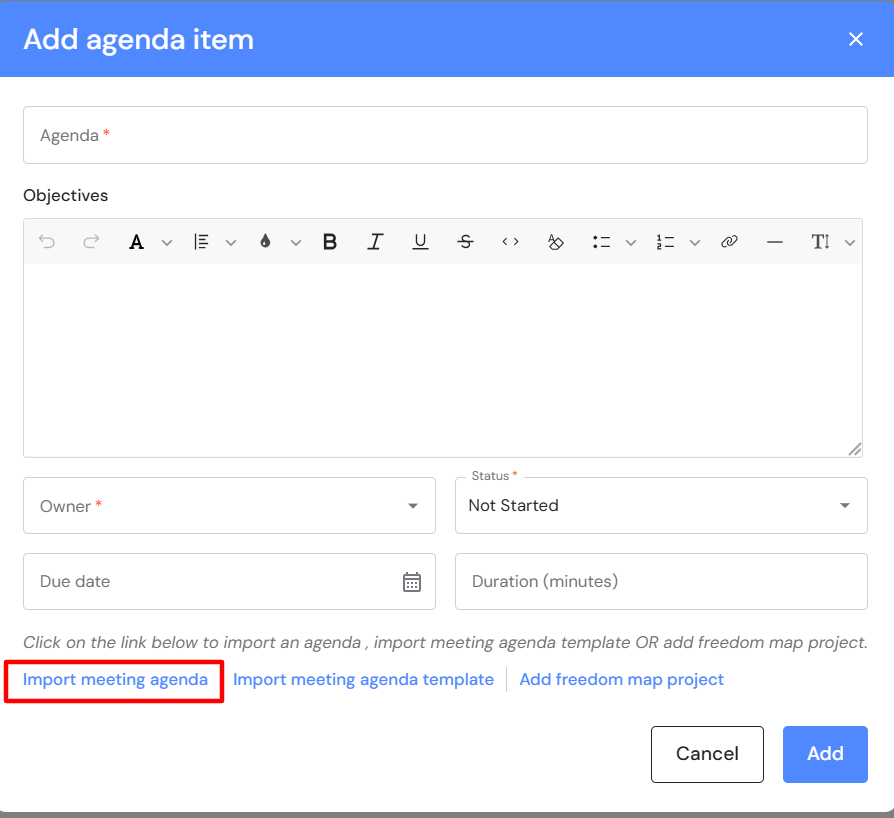Click Import meeting agenda link
This screenshot has width=894, height=818.
coord(115,680)
